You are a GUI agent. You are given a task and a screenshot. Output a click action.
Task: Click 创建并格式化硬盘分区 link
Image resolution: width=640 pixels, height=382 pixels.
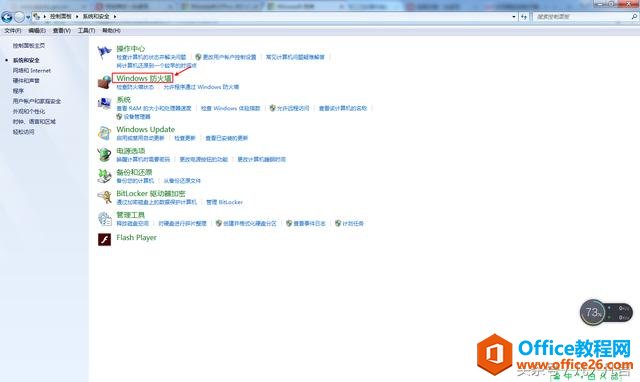(x=250, y=223)
